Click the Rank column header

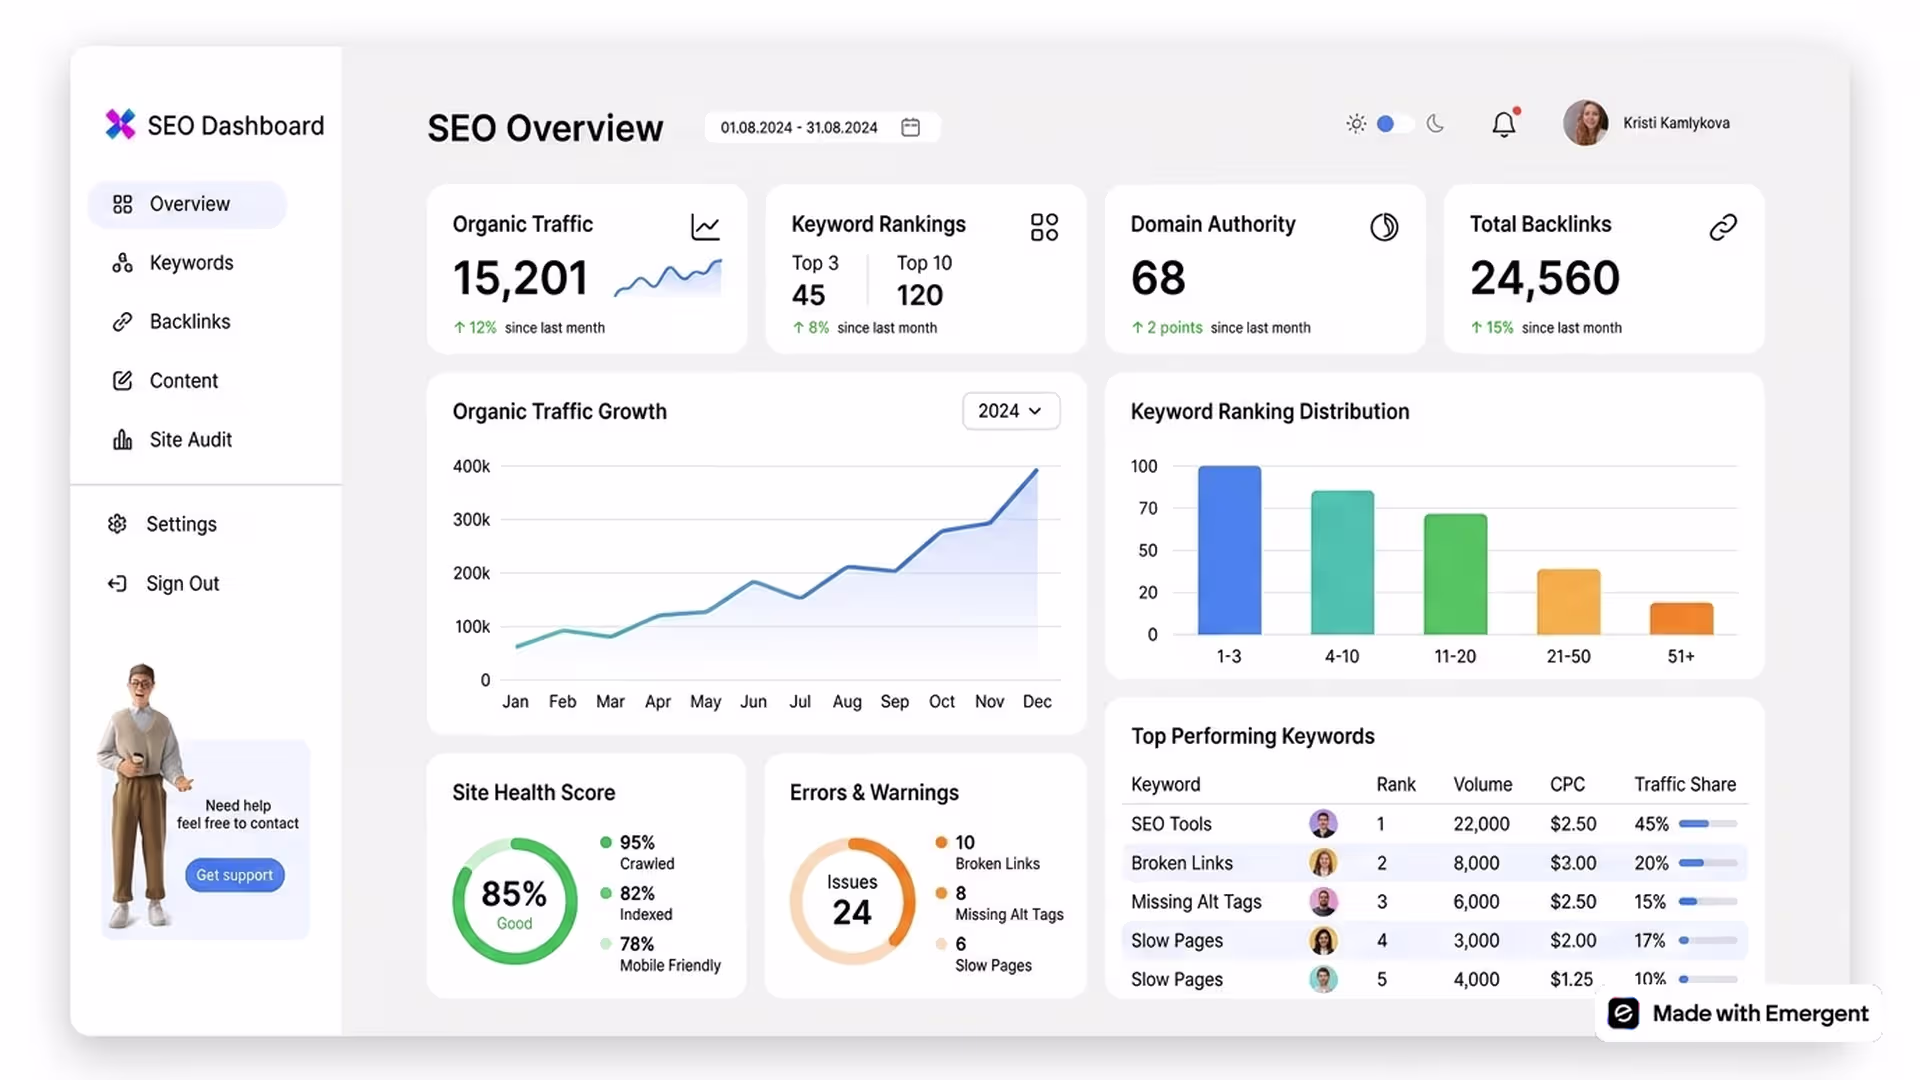(x=1396, y=785)
